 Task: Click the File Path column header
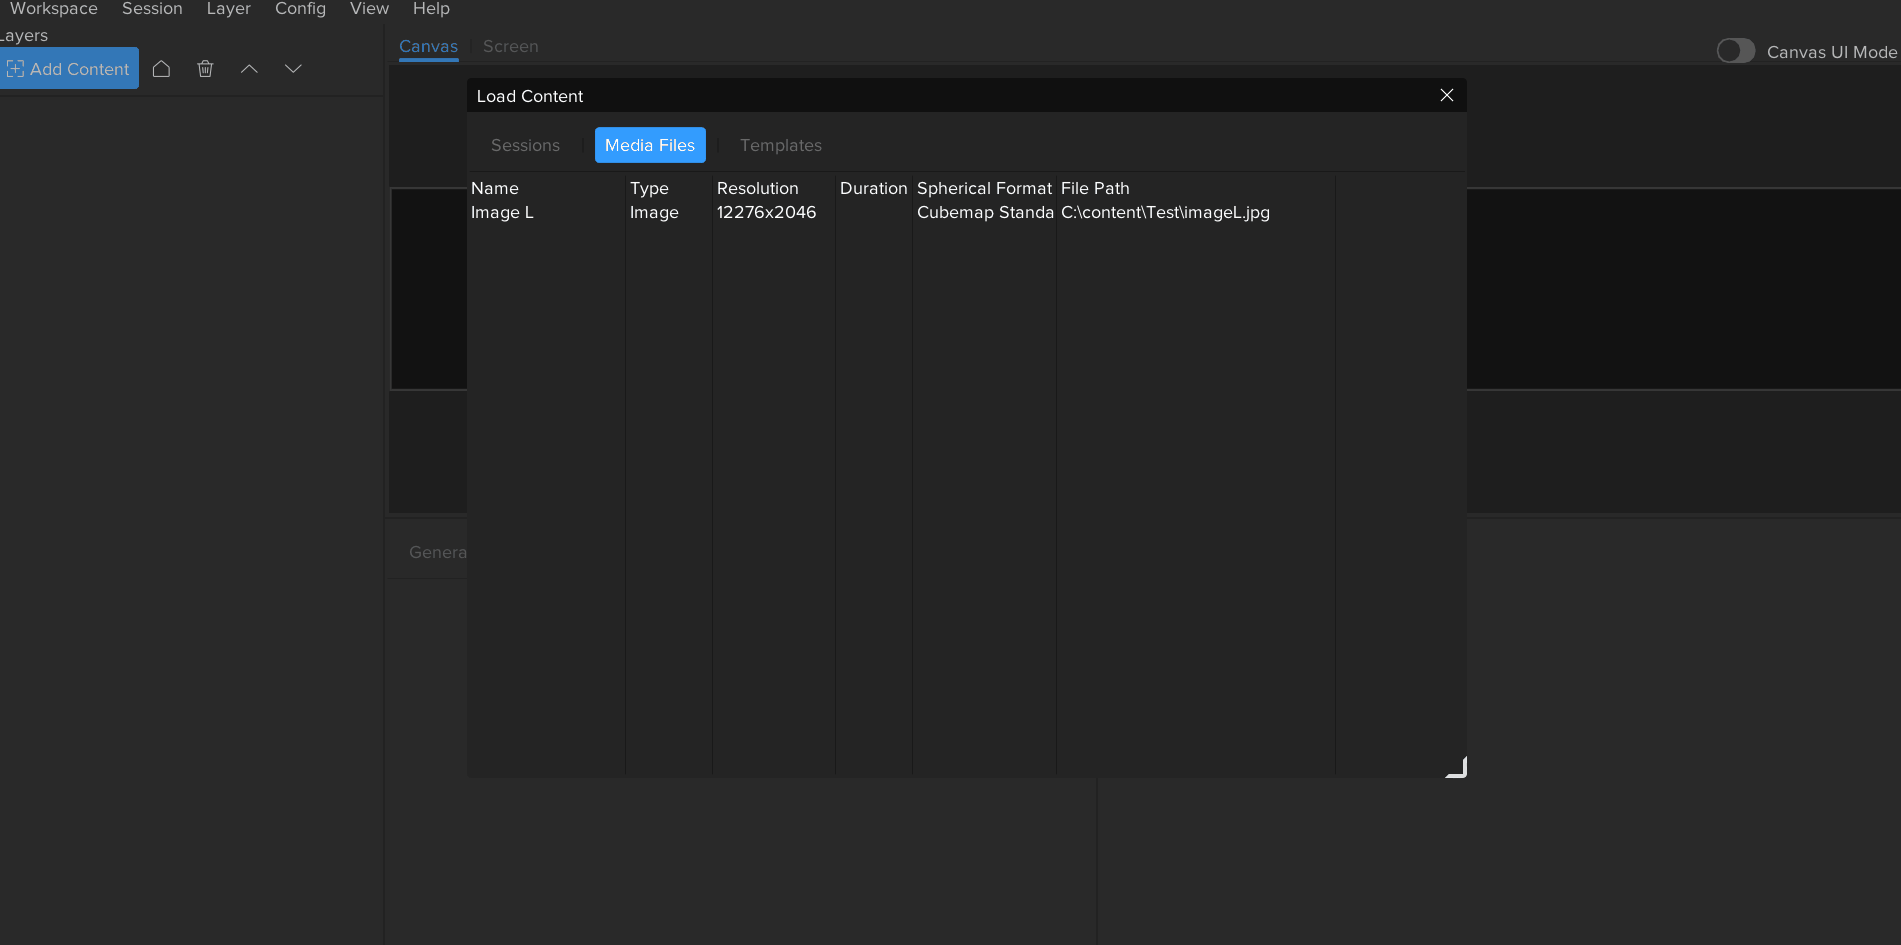tap(1095, 188)
